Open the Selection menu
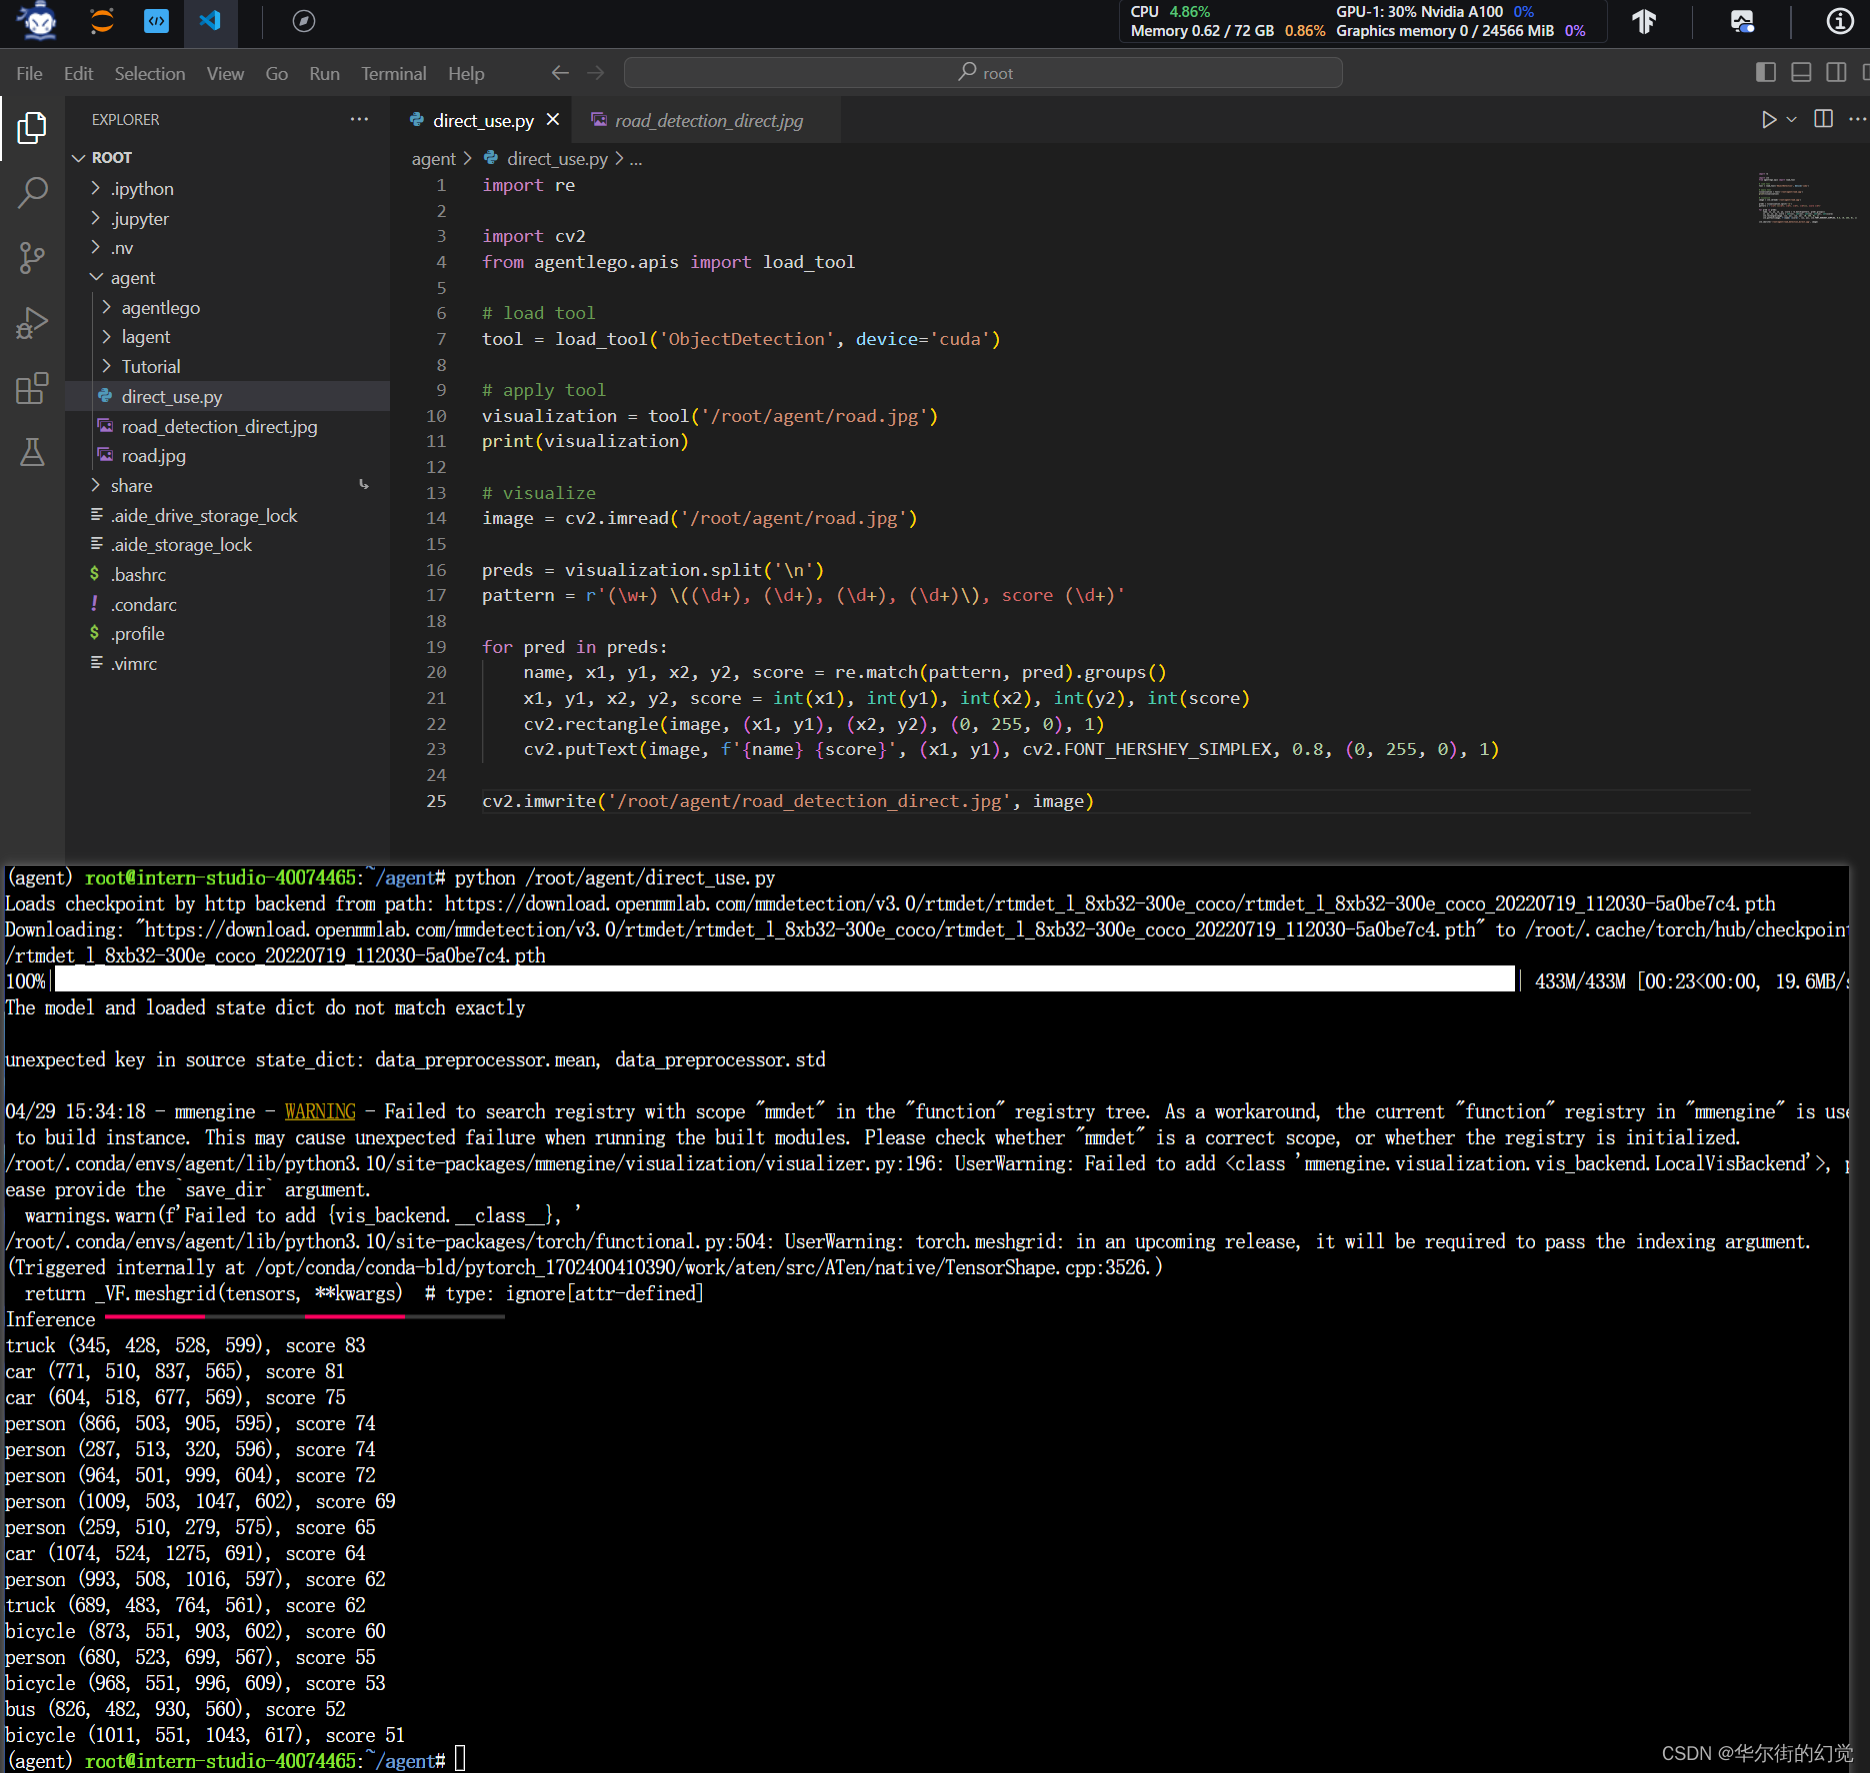Viewport: 1870px width, 1773px height. pyautogui.click(x=149, y=73)
